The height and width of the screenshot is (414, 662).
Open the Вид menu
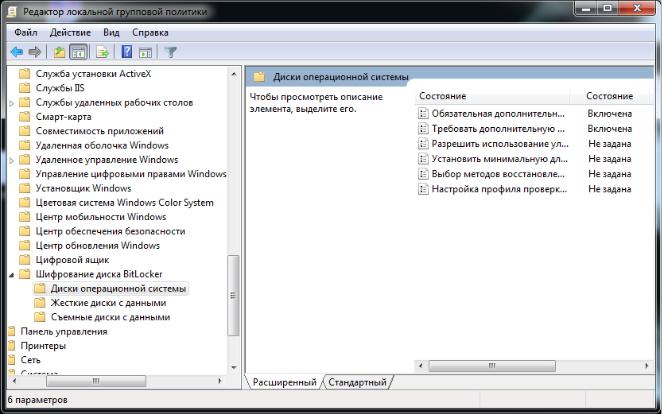pos(111,32)
